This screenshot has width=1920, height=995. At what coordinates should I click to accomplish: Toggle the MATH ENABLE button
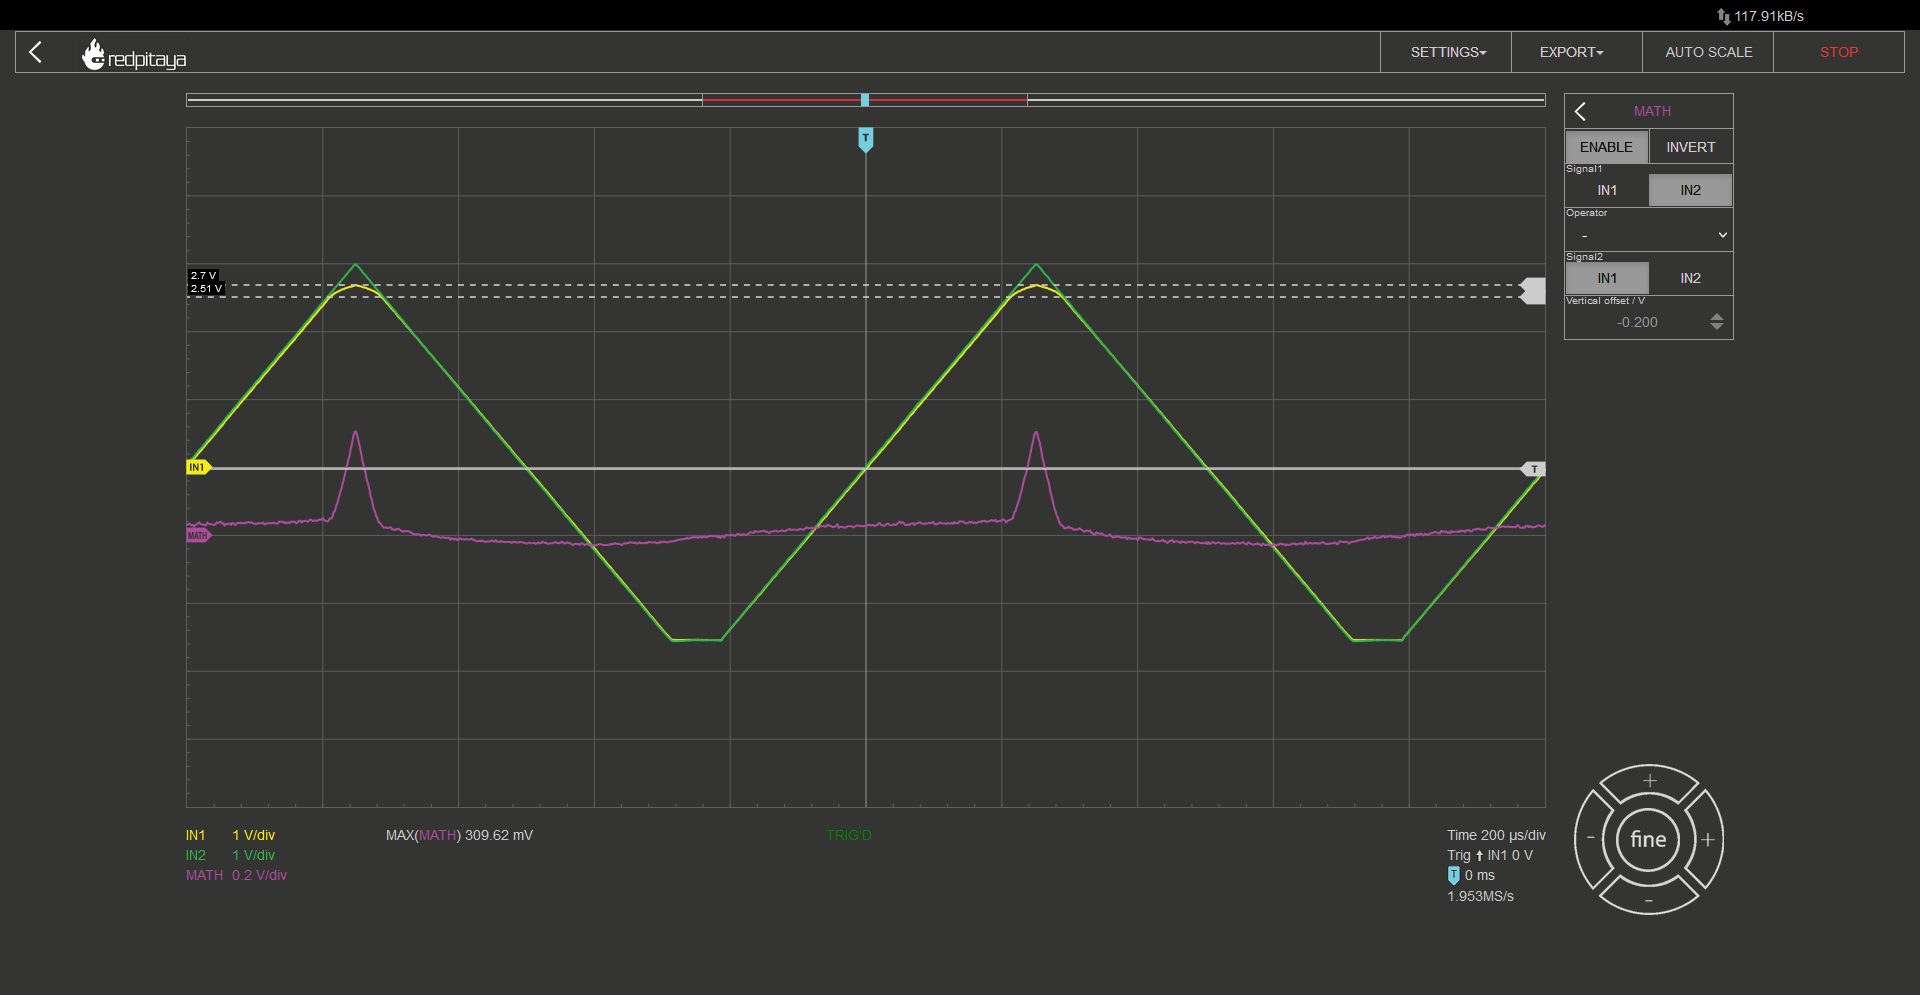(1607, 147)
